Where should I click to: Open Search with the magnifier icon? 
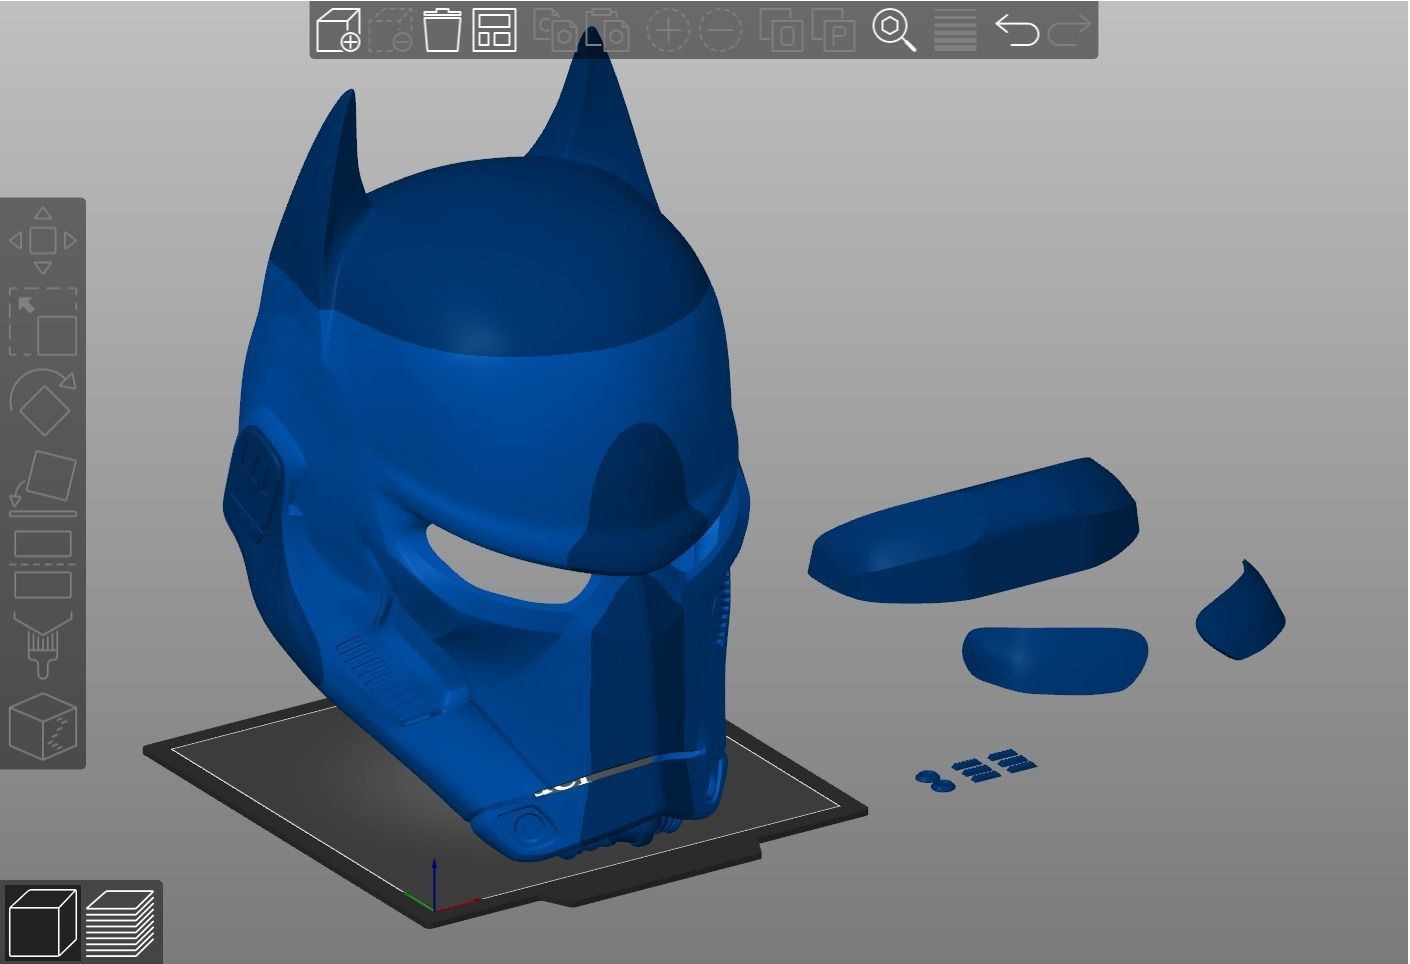[x=894, y=30]
